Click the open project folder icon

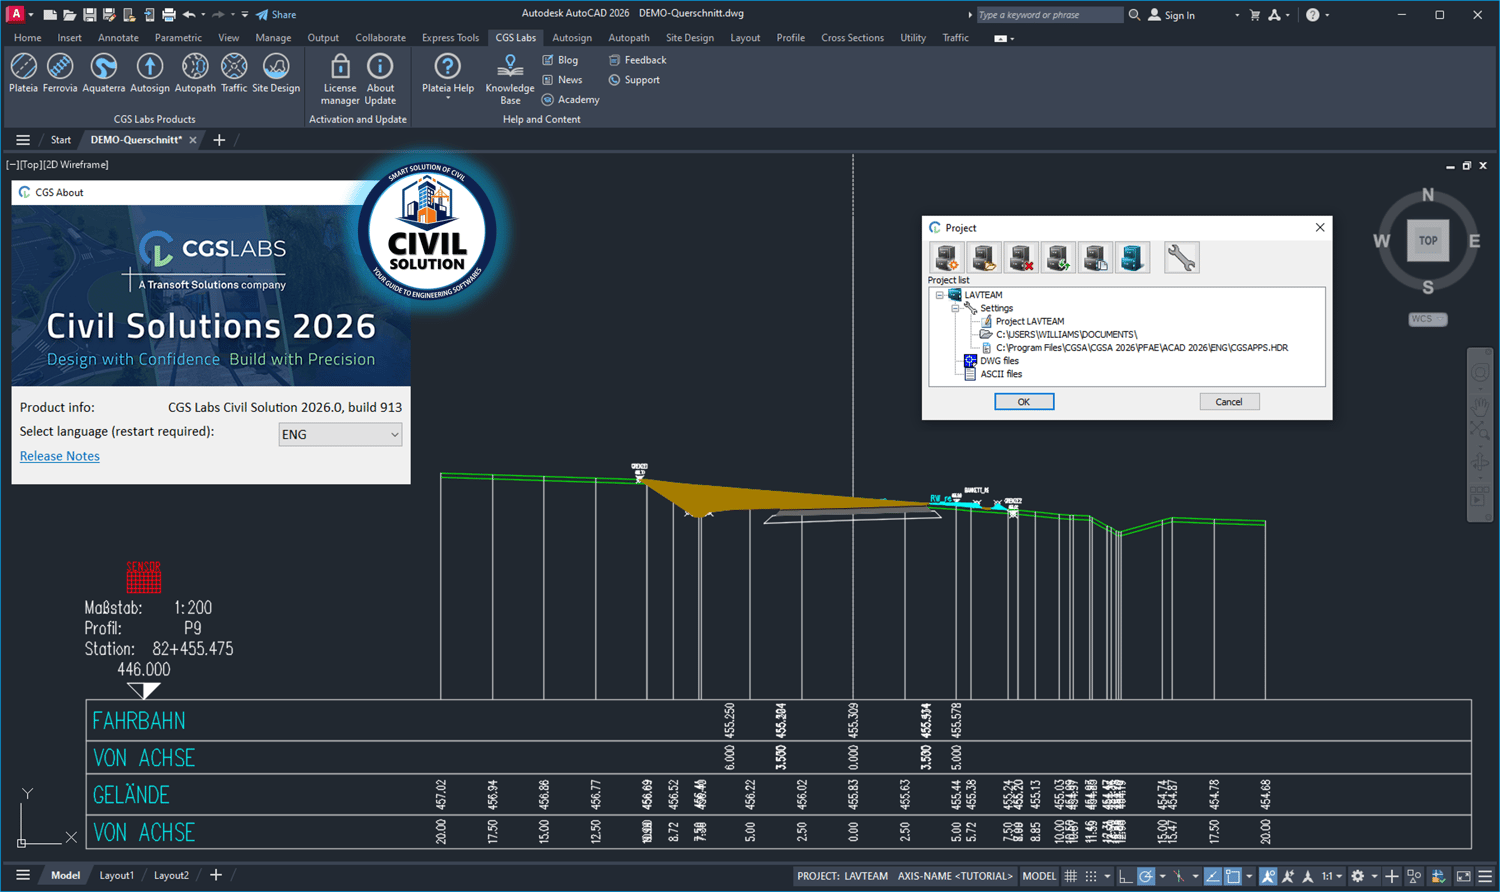coord(984,258)
